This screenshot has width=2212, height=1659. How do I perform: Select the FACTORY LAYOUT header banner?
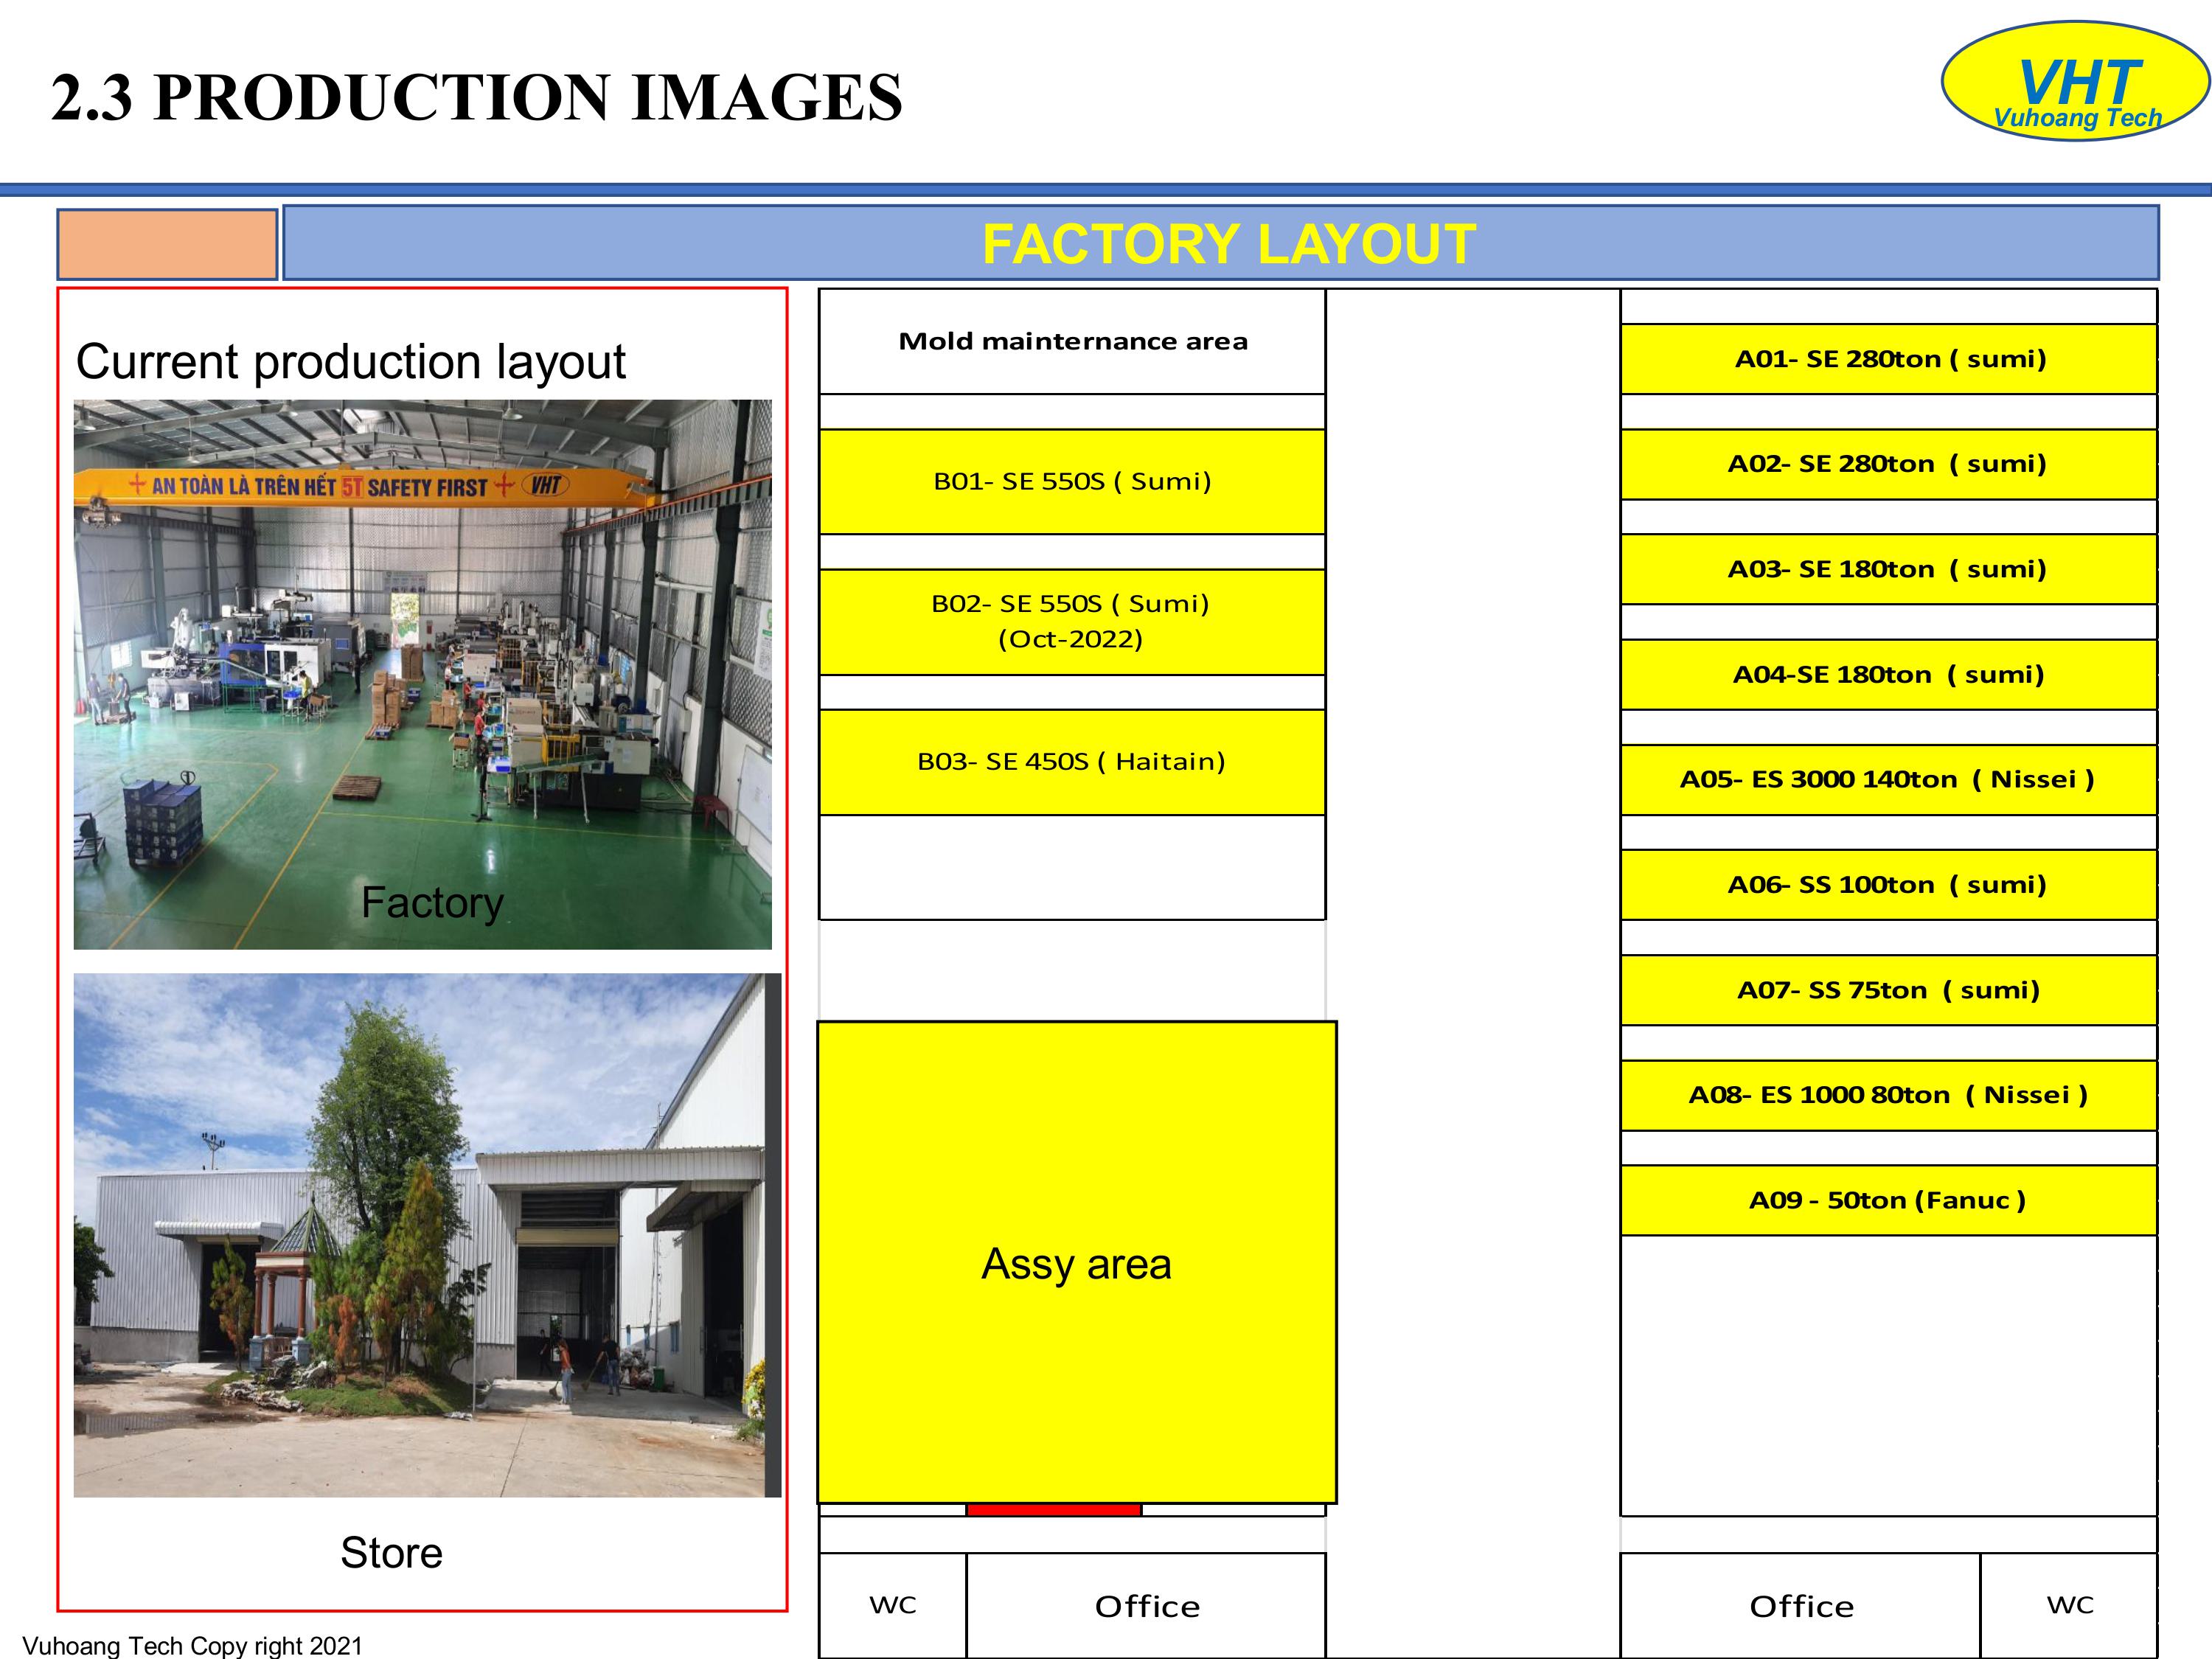click(1220, 243)
